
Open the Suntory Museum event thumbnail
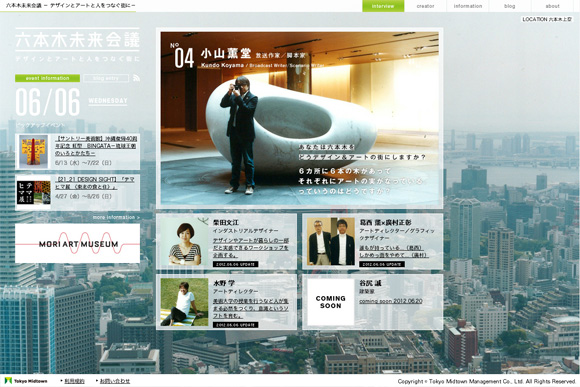point(33,152)
